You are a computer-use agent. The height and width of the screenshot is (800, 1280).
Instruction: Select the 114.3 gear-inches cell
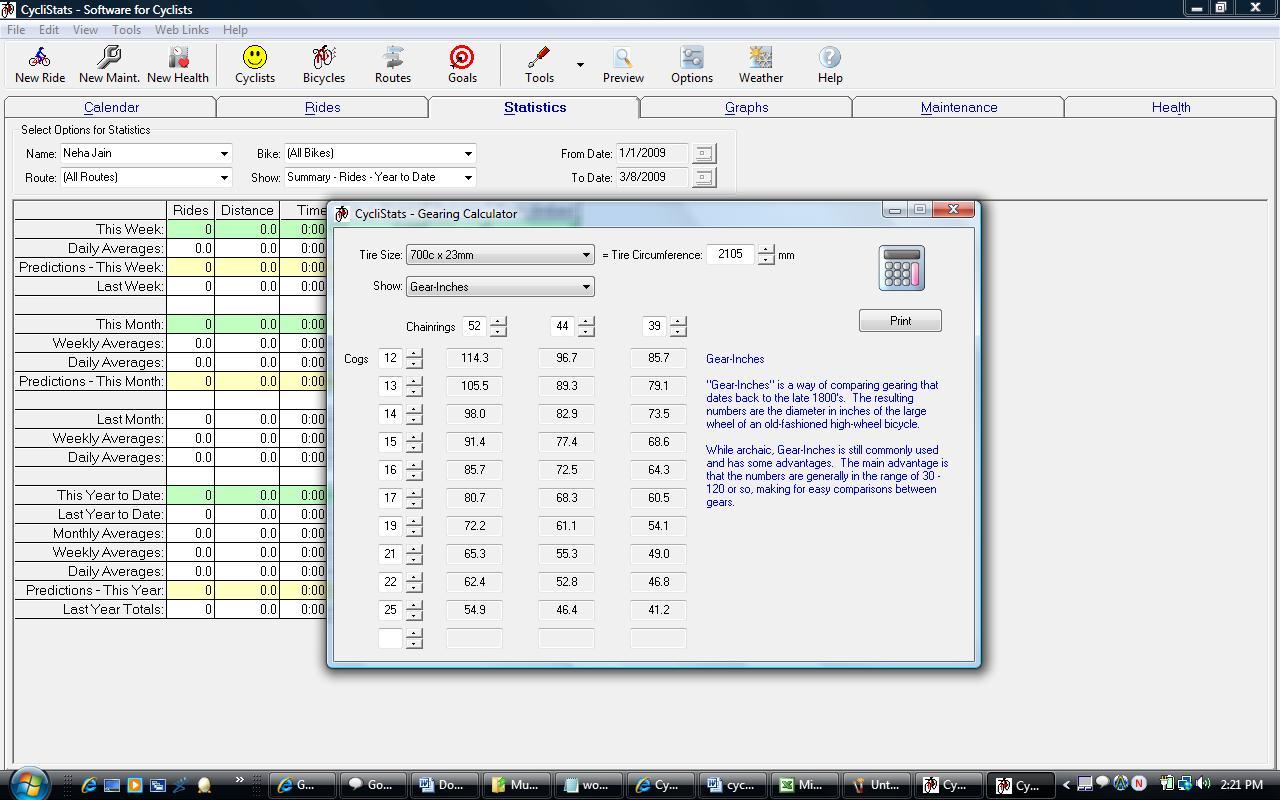click(474, 358)
